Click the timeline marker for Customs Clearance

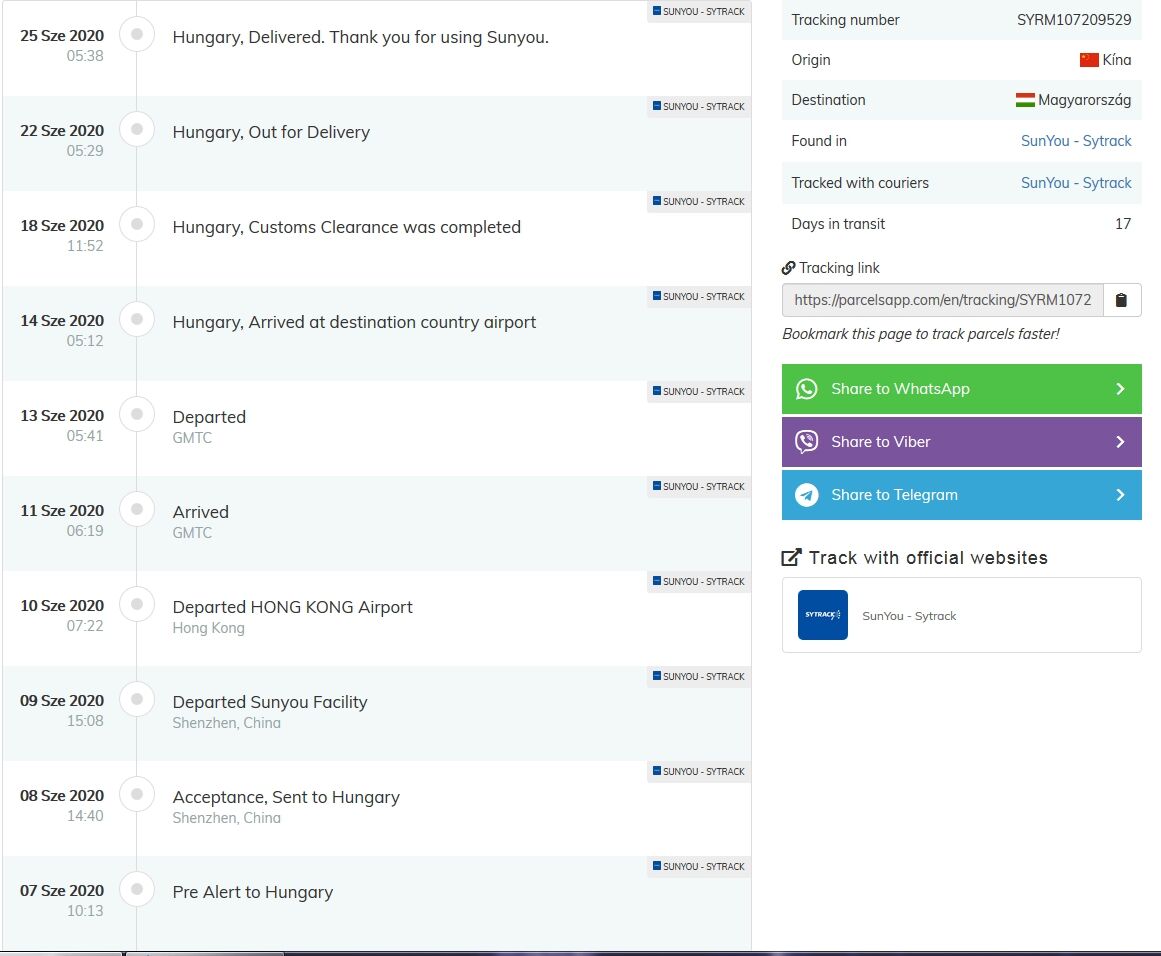coord(137,224)
